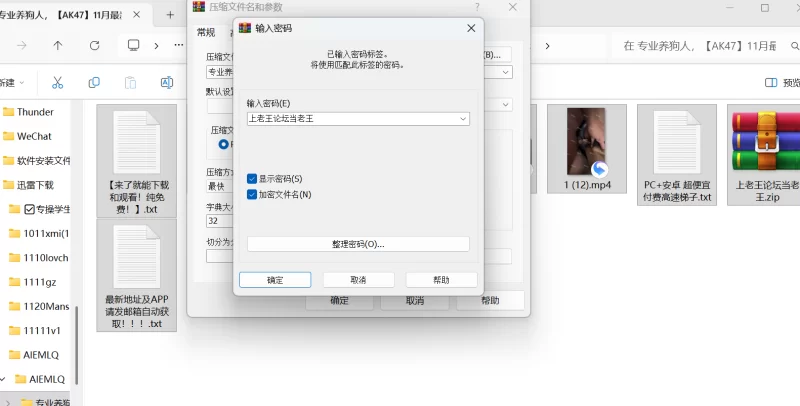
Task: Click 确定 in the password dialog
Action: tap(275, 280)
